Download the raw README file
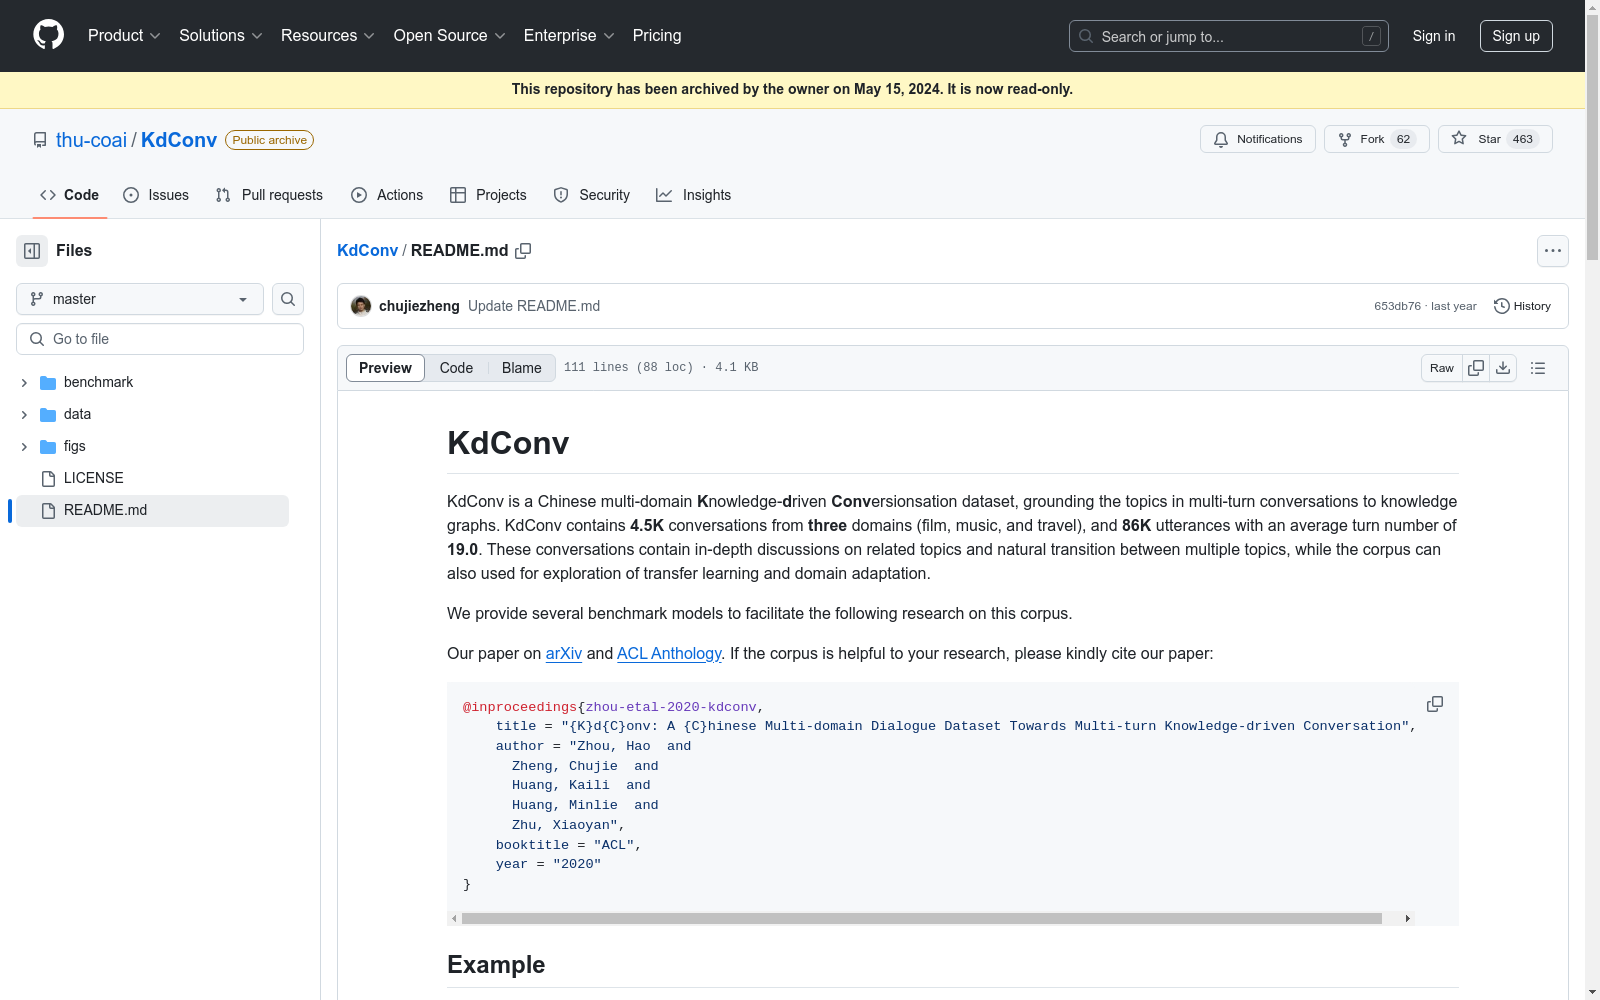Screen dimensions: 1600x1000 tap(1503, 368)
